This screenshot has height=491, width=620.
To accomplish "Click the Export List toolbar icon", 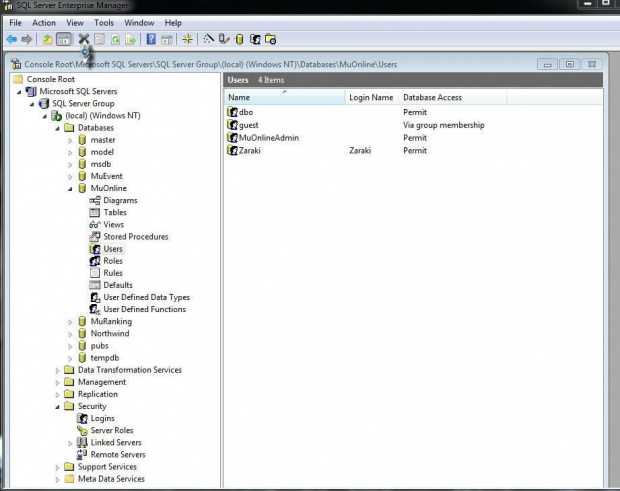I will (130, 40).
